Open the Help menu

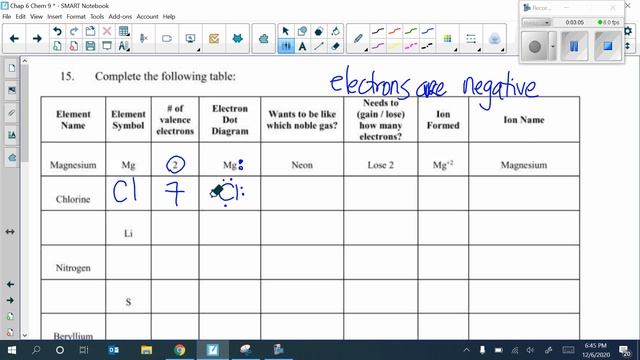point(169,17)
